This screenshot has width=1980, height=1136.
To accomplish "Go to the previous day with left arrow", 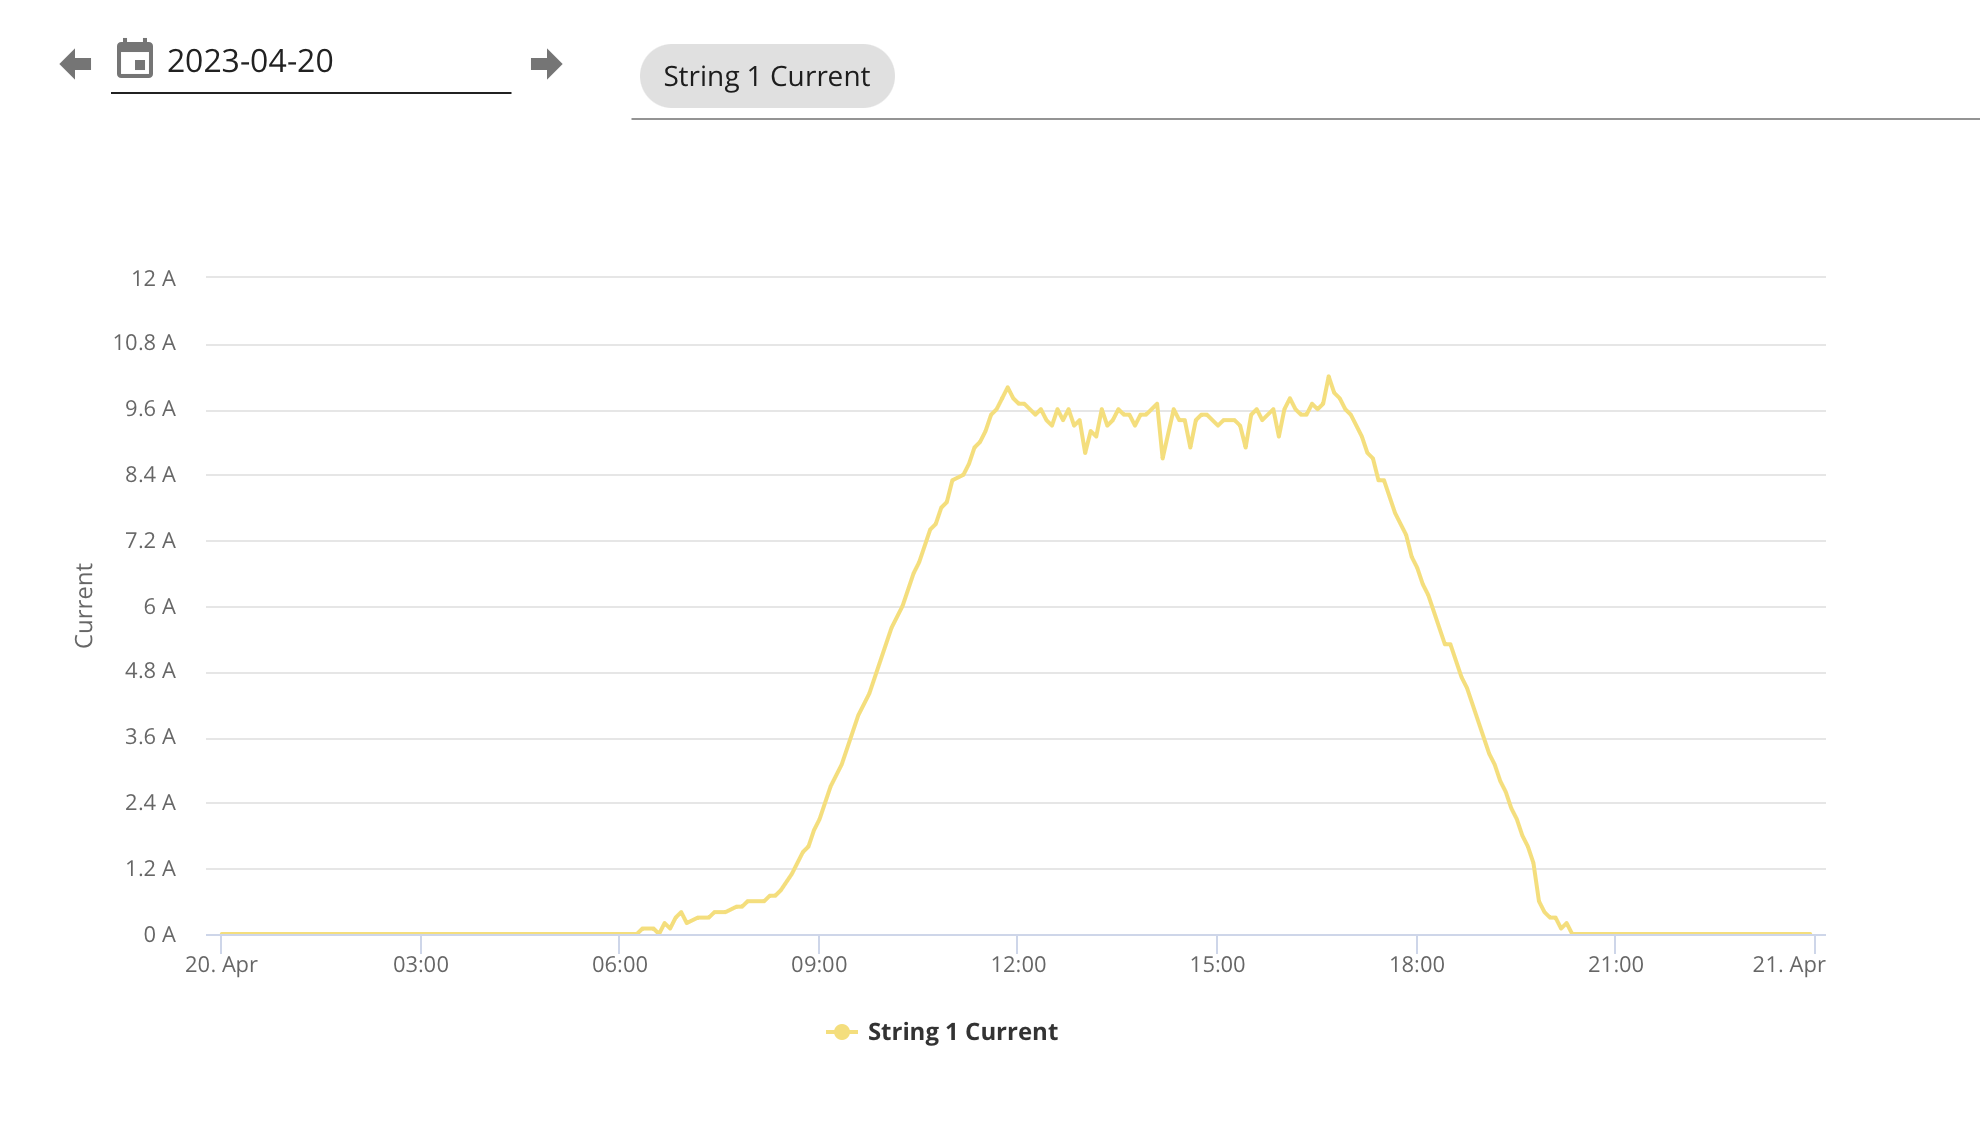I will pyautogui.click(x=75, y=64).
